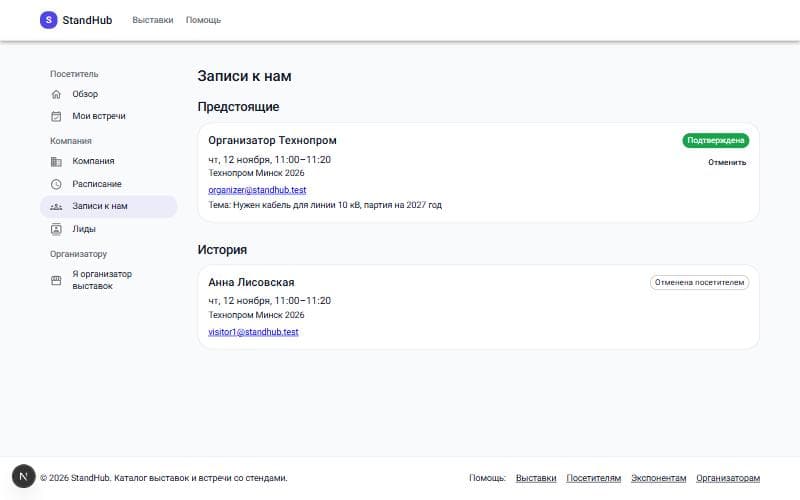The image size is (800, 500).
Task: Open Я организатор выставок sidebar link
Action: point(109,280)
